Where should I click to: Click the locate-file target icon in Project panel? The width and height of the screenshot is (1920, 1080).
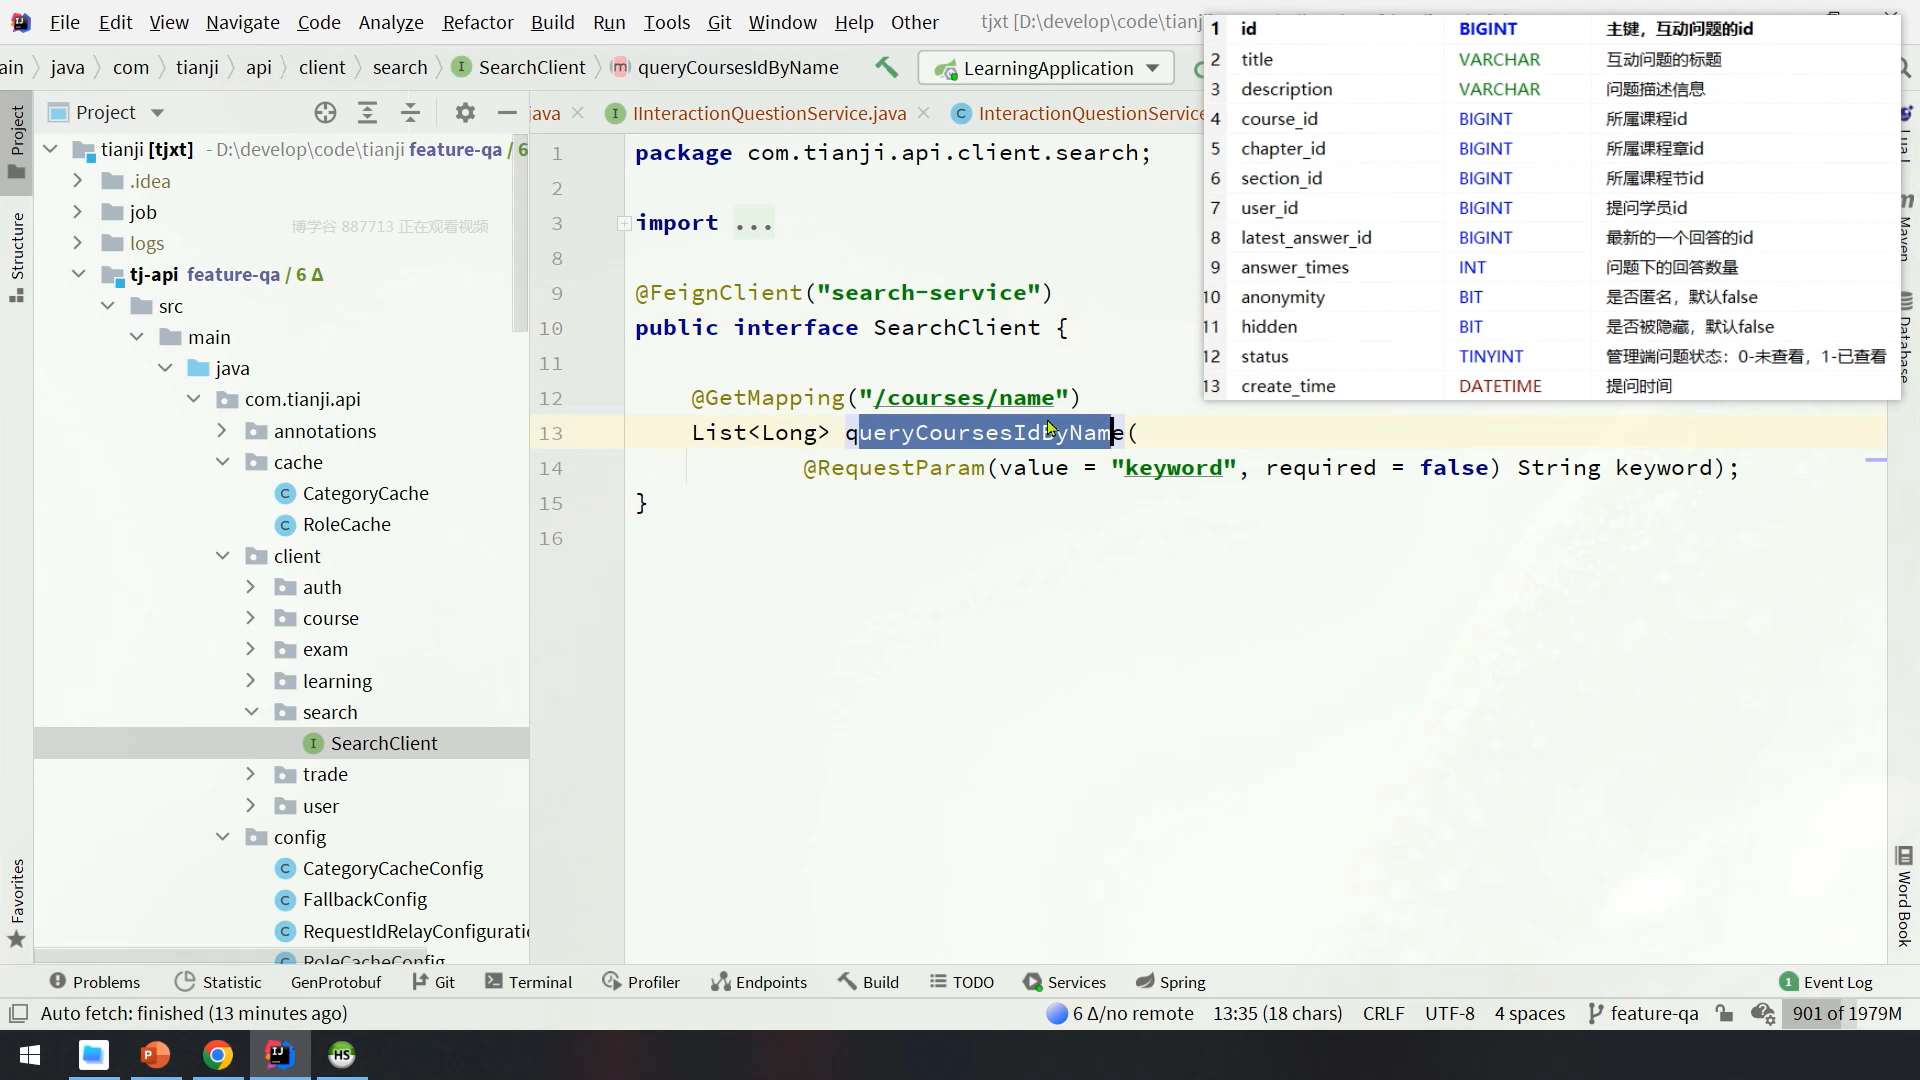(x=325, y=113)
